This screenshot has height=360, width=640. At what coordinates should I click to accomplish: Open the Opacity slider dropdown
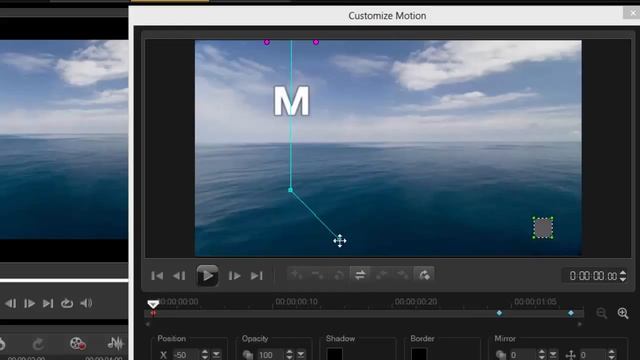(x=301, y=355)
